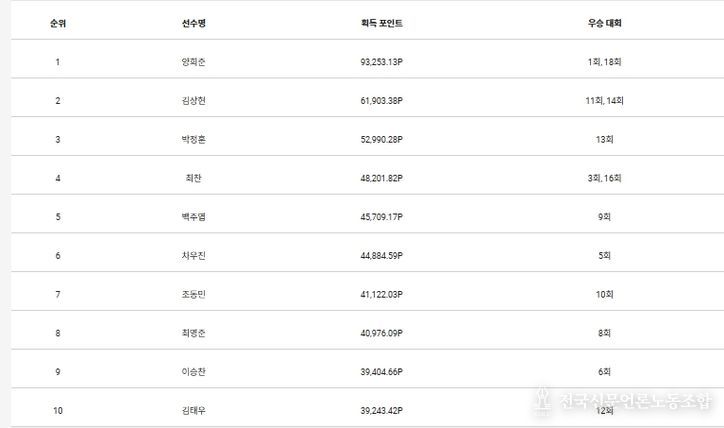Click player name 최찬
Screen dimensions: 724x428
click(193, 178)
